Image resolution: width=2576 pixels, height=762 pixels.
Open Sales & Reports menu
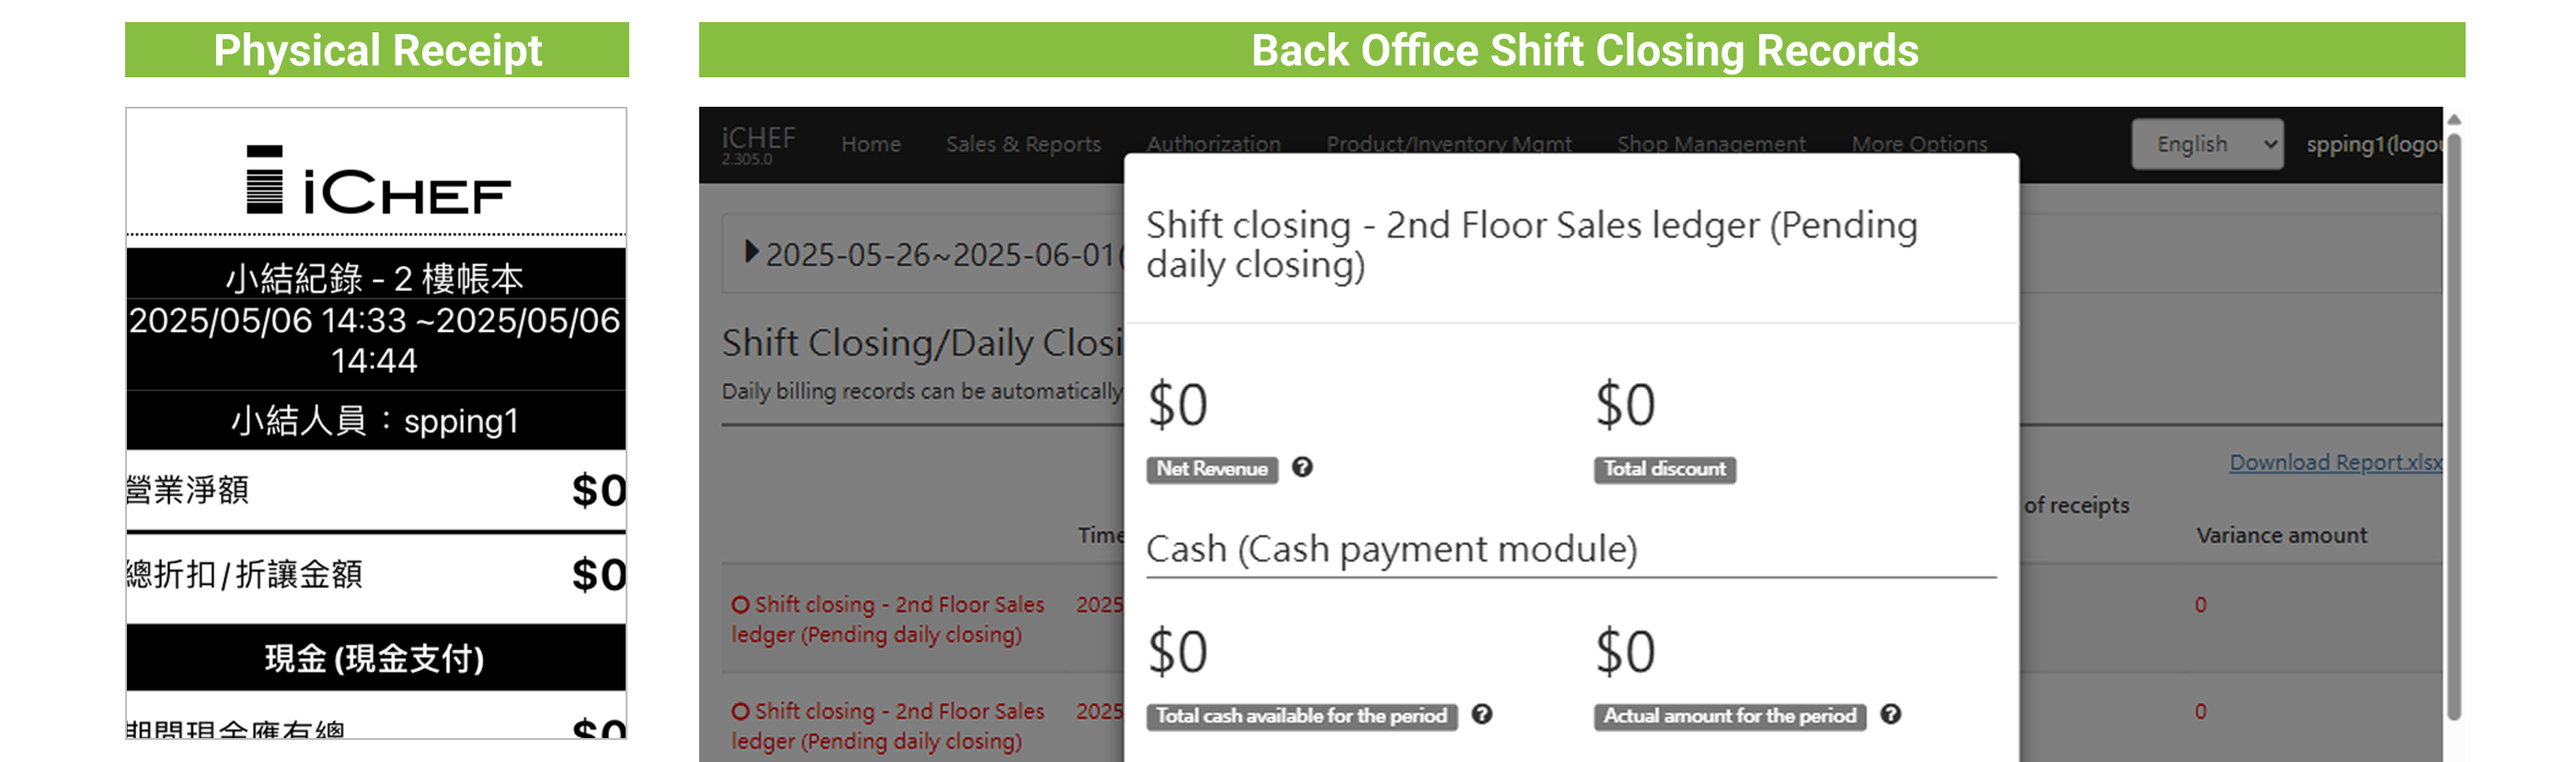1022,144
